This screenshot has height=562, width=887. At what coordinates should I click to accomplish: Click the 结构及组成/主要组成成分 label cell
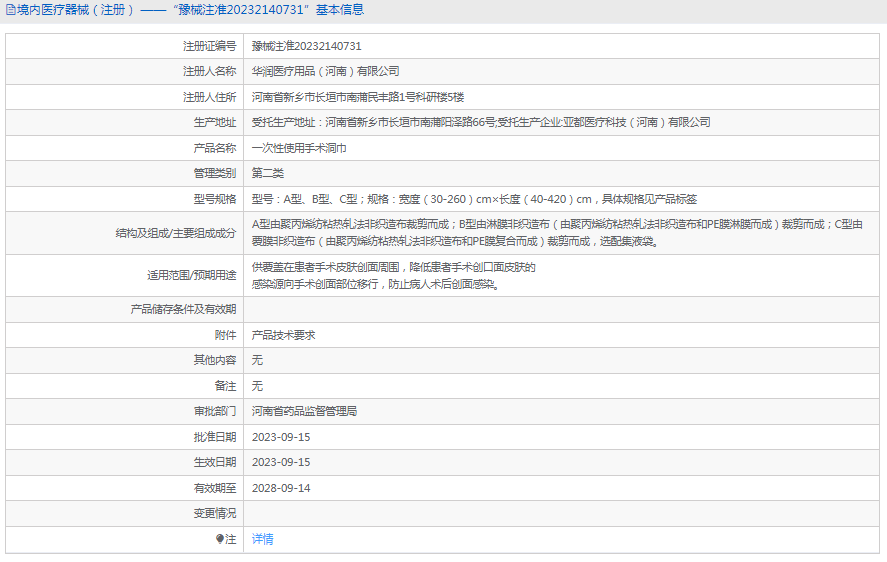click(124, 233)
